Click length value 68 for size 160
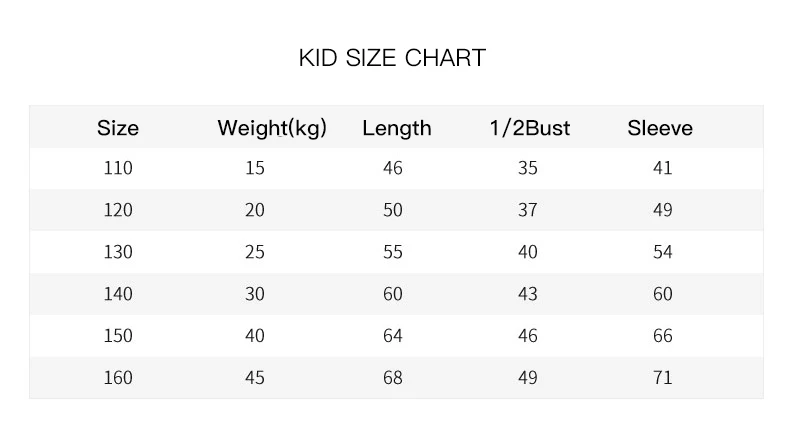Image resolution: width=790 pixels, height=436 pixels. pos(393,378)
